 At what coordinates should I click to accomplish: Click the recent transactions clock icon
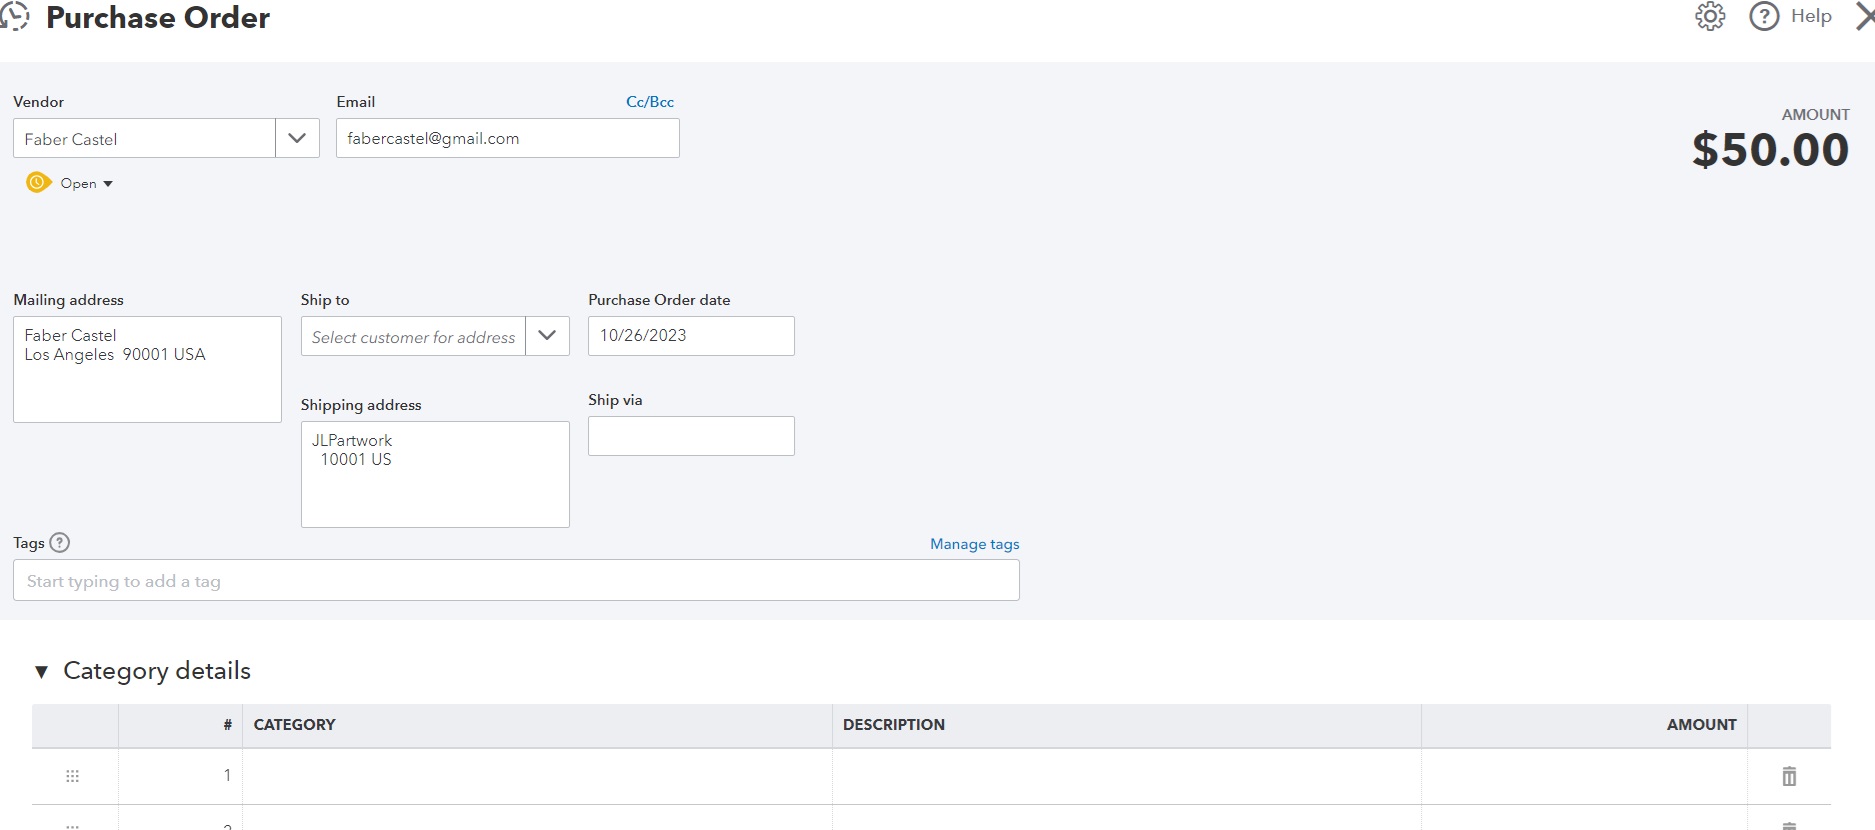pyautogui.click(x=14, y=16)
